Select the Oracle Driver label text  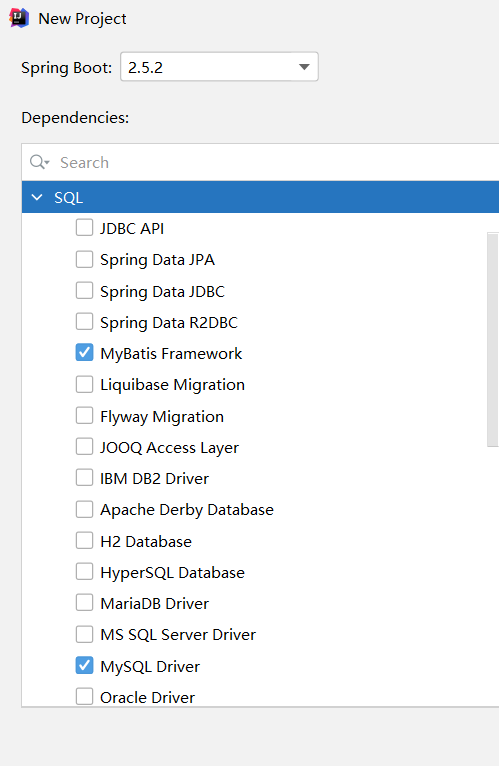(147, 698)
